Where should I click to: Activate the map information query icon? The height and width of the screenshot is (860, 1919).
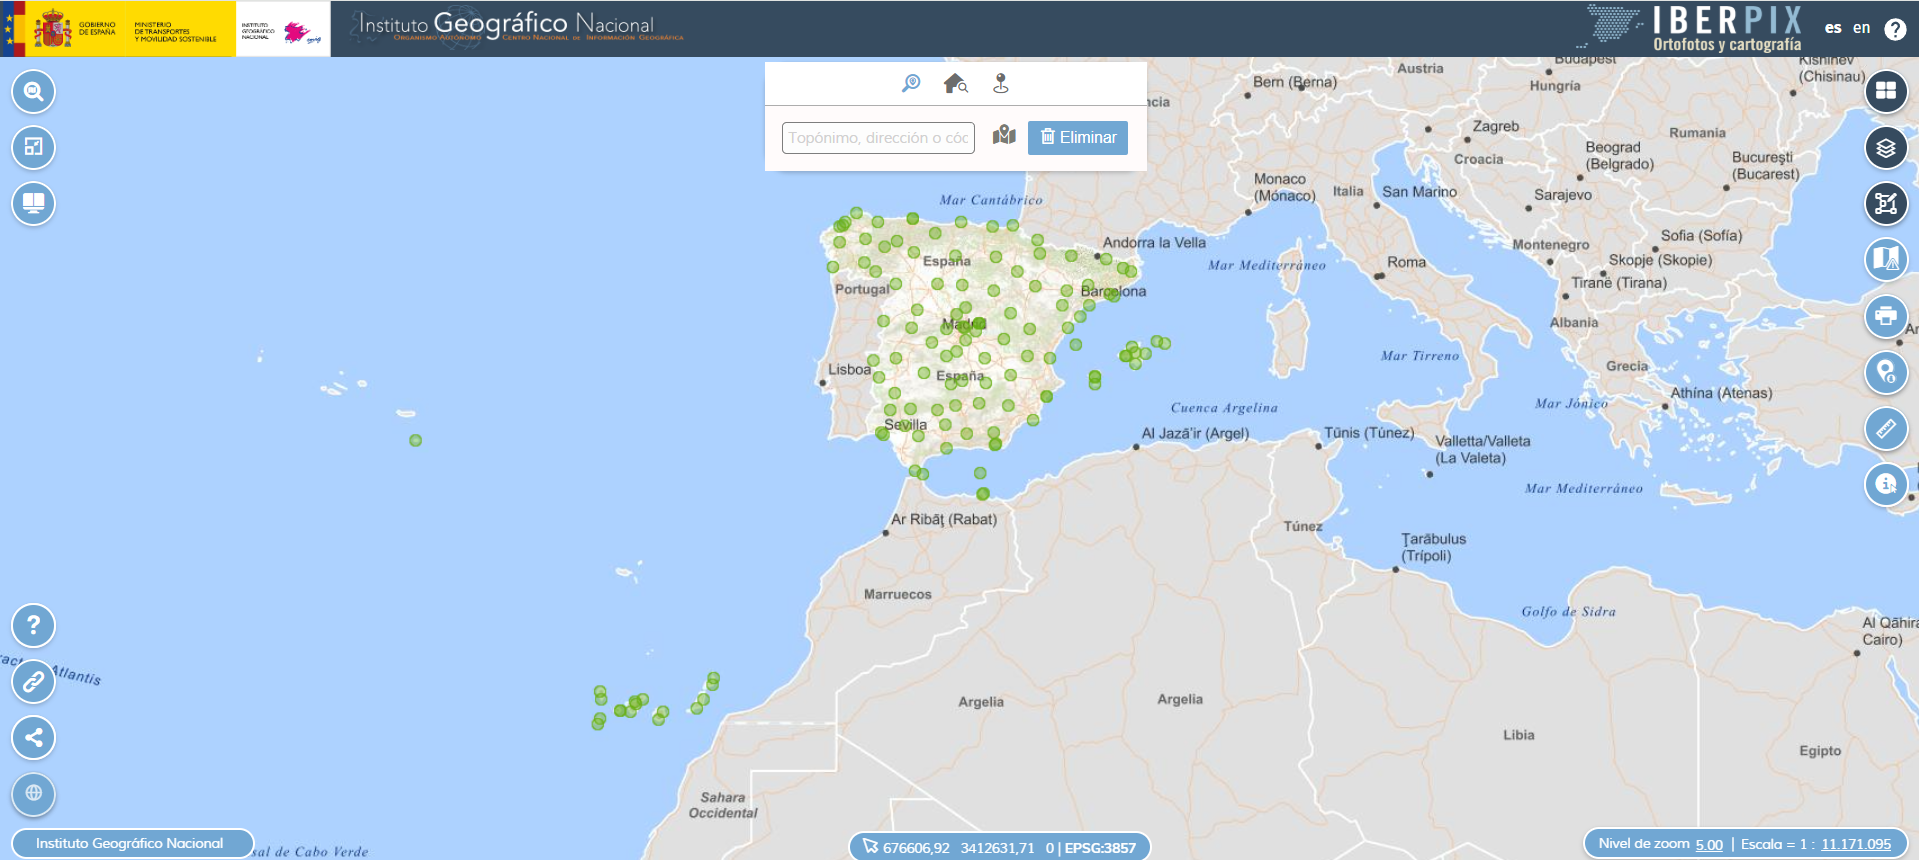[x=1885, y=485]
